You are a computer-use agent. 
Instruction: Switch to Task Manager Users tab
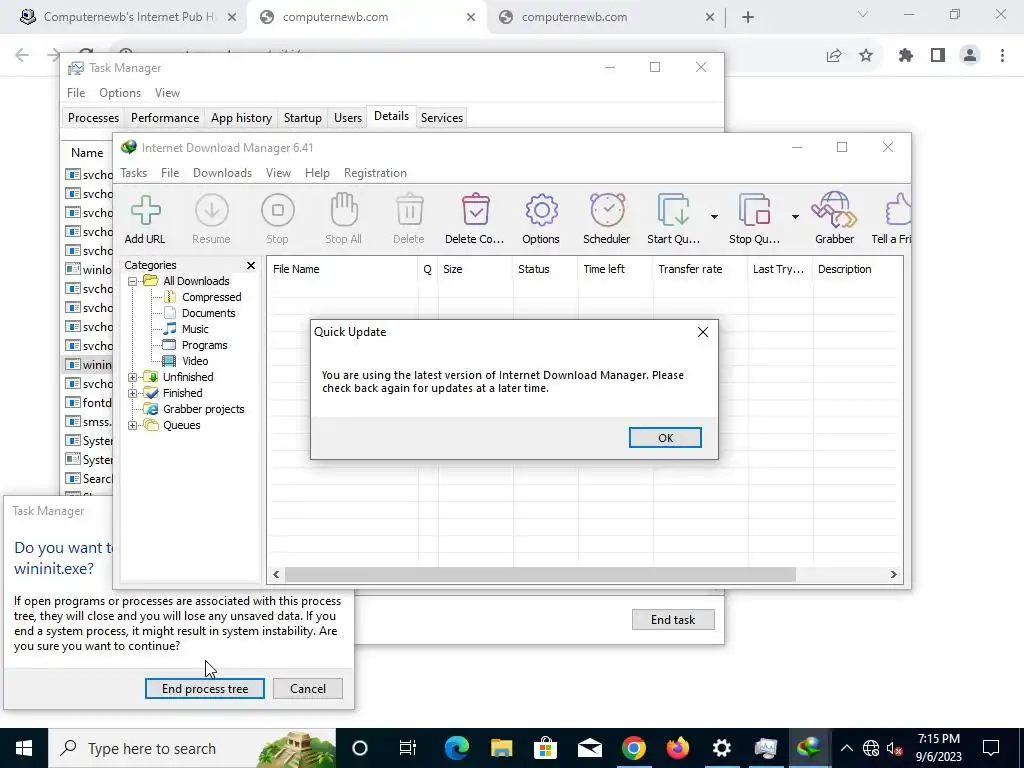click(347, 118)
